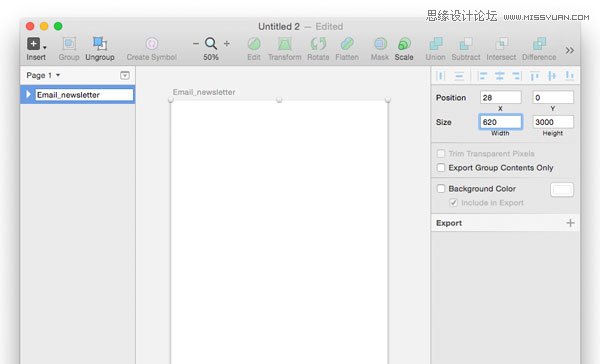Zoom in with the plus button
This screenshot has height=364, width=600.
[227, 44]
